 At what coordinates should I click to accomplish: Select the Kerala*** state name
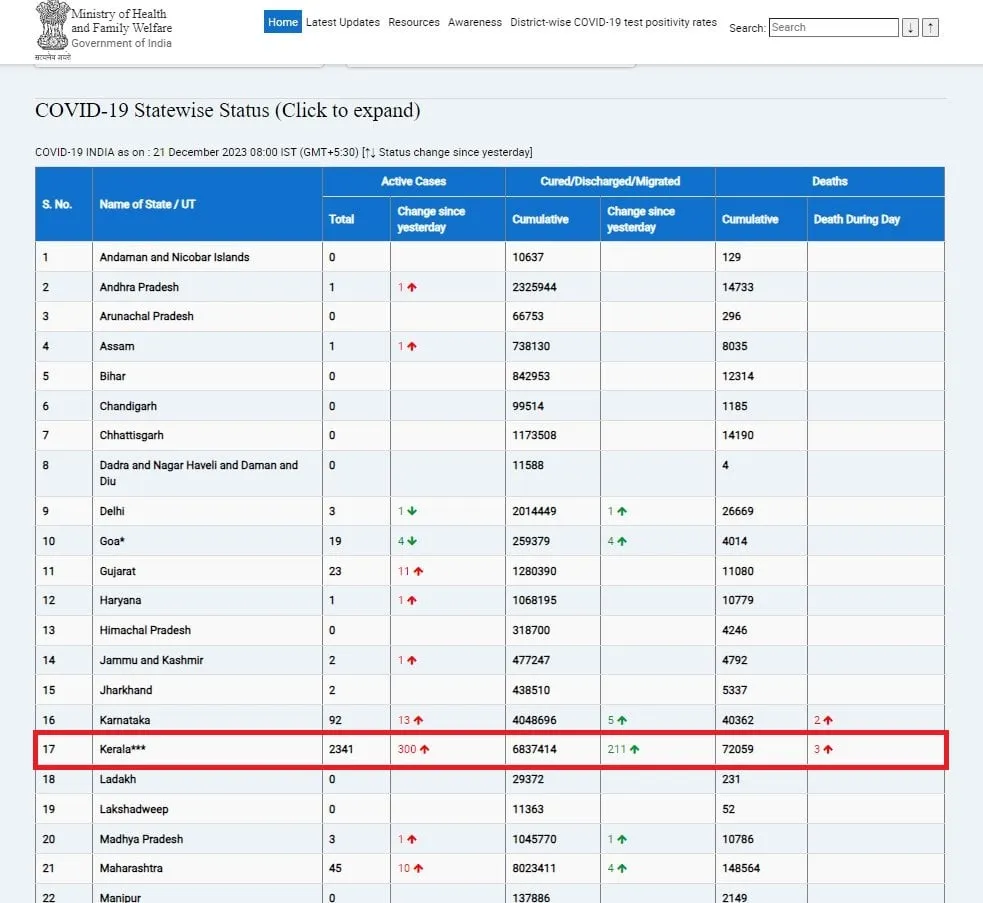(123, 749)
